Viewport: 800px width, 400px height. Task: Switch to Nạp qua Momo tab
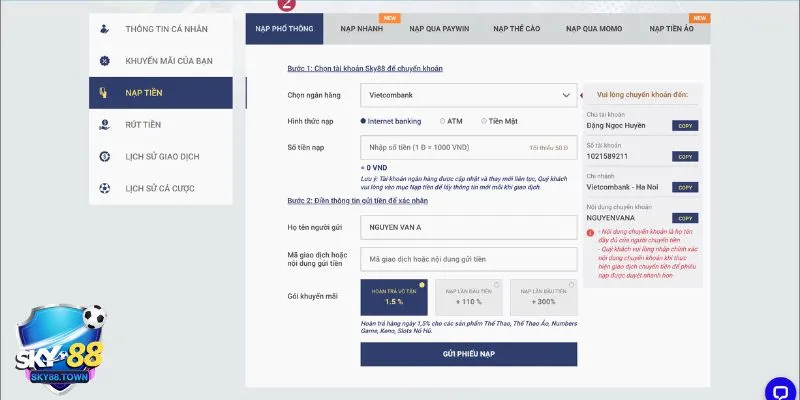[x=594, y=29]
